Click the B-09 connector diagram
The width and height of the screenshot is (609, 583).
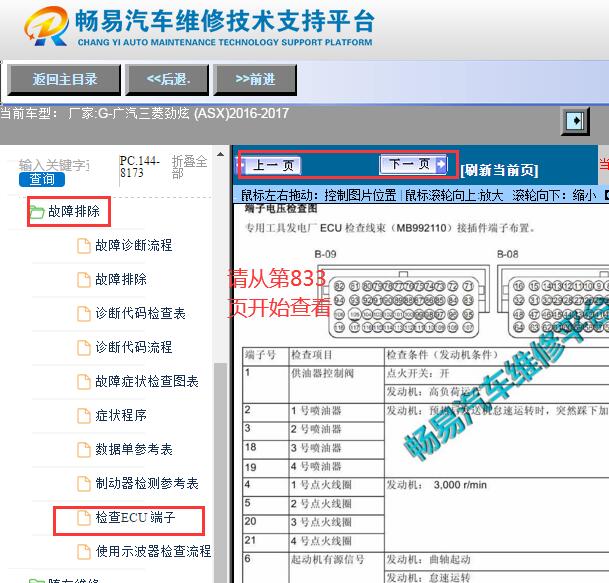pos(404,301)
